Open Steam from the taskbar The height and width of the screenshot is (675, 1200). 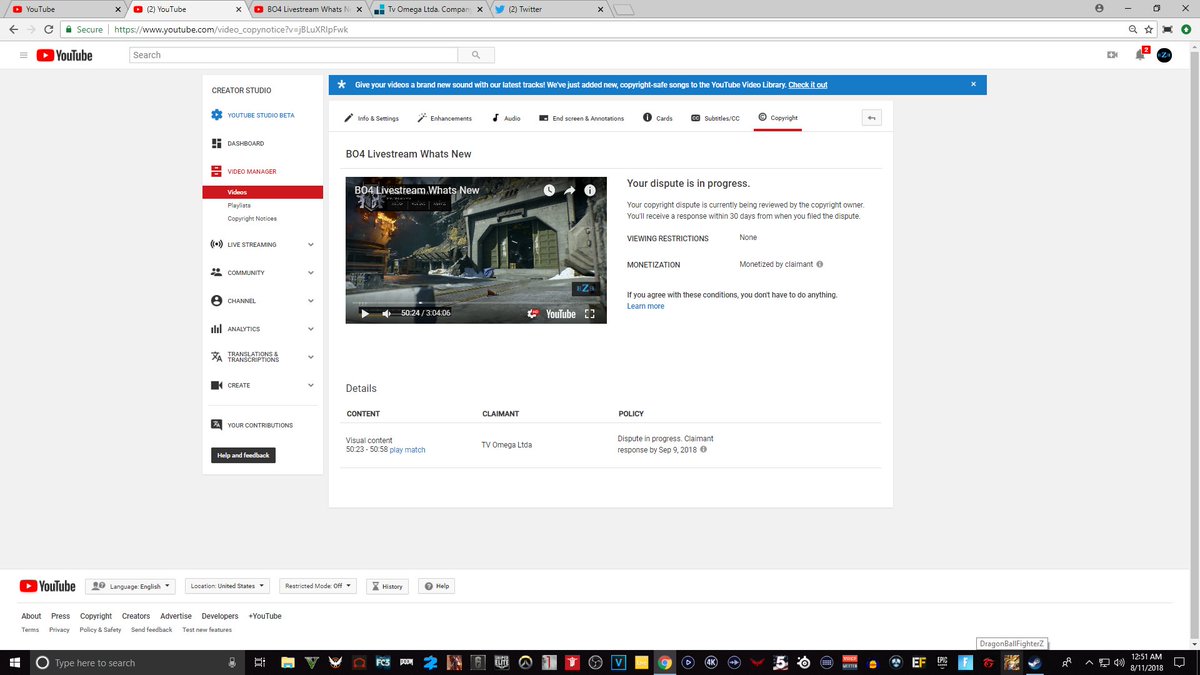click(x=1035, y=662)
